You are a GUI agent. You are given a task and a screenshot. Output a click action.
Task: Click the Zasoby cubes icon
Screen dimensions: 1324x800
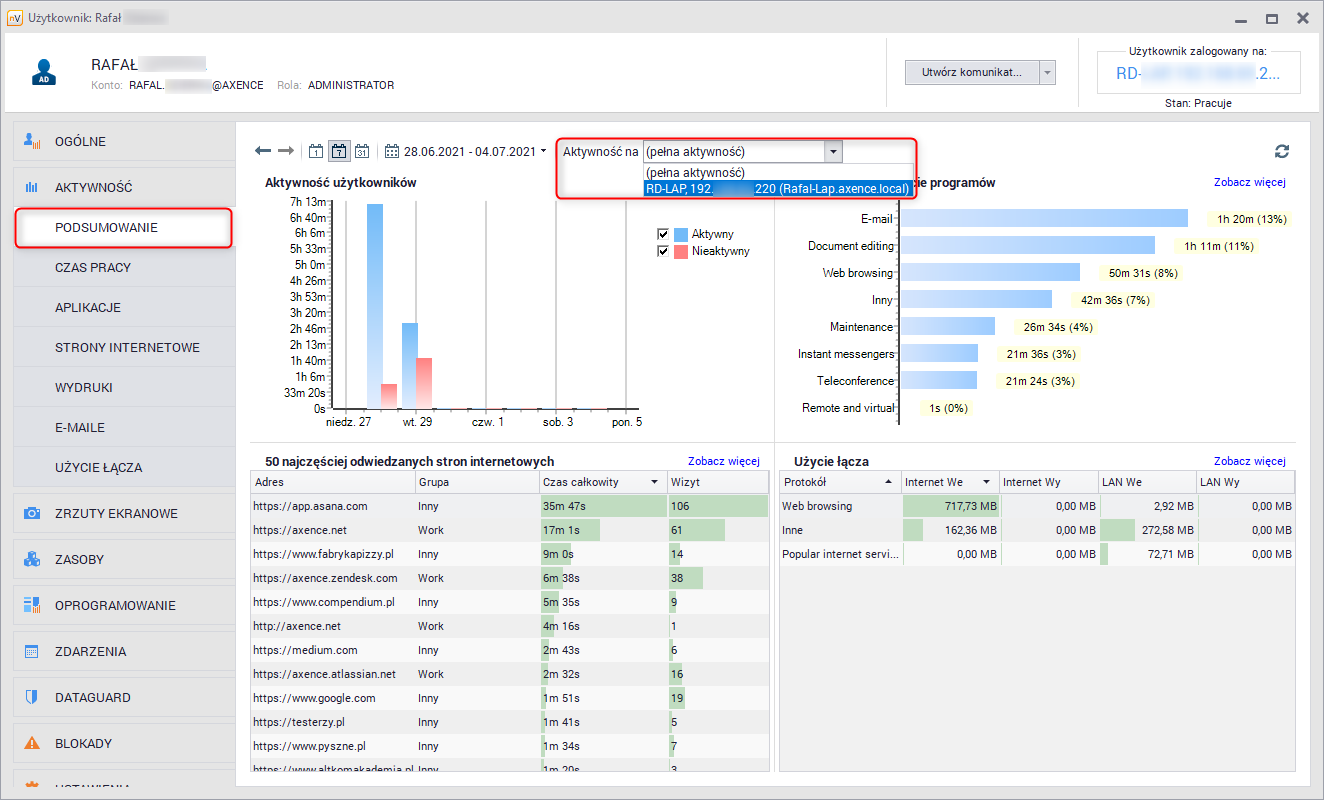[x=32, y=559]
